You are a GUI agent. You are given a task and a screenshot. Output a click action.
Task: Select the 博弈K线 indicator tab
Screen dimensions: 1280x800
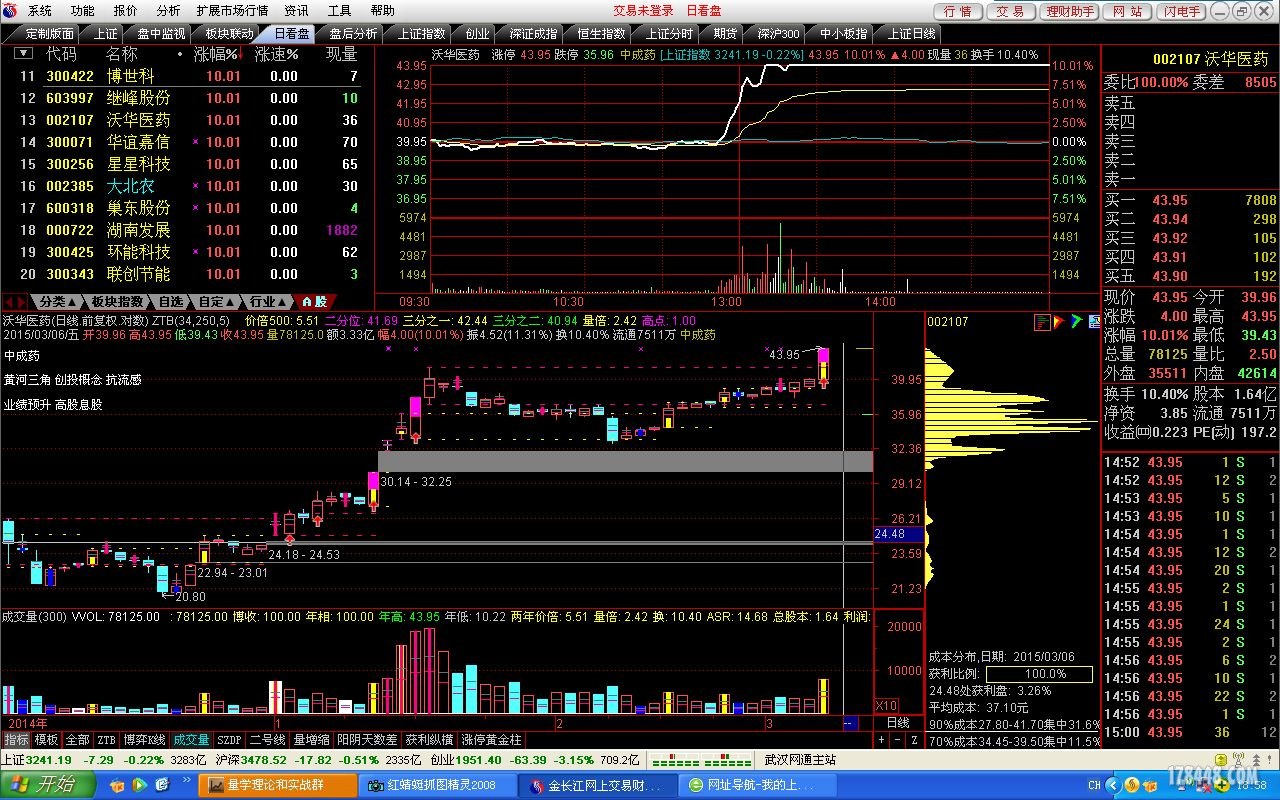click(x=144, y=740)
